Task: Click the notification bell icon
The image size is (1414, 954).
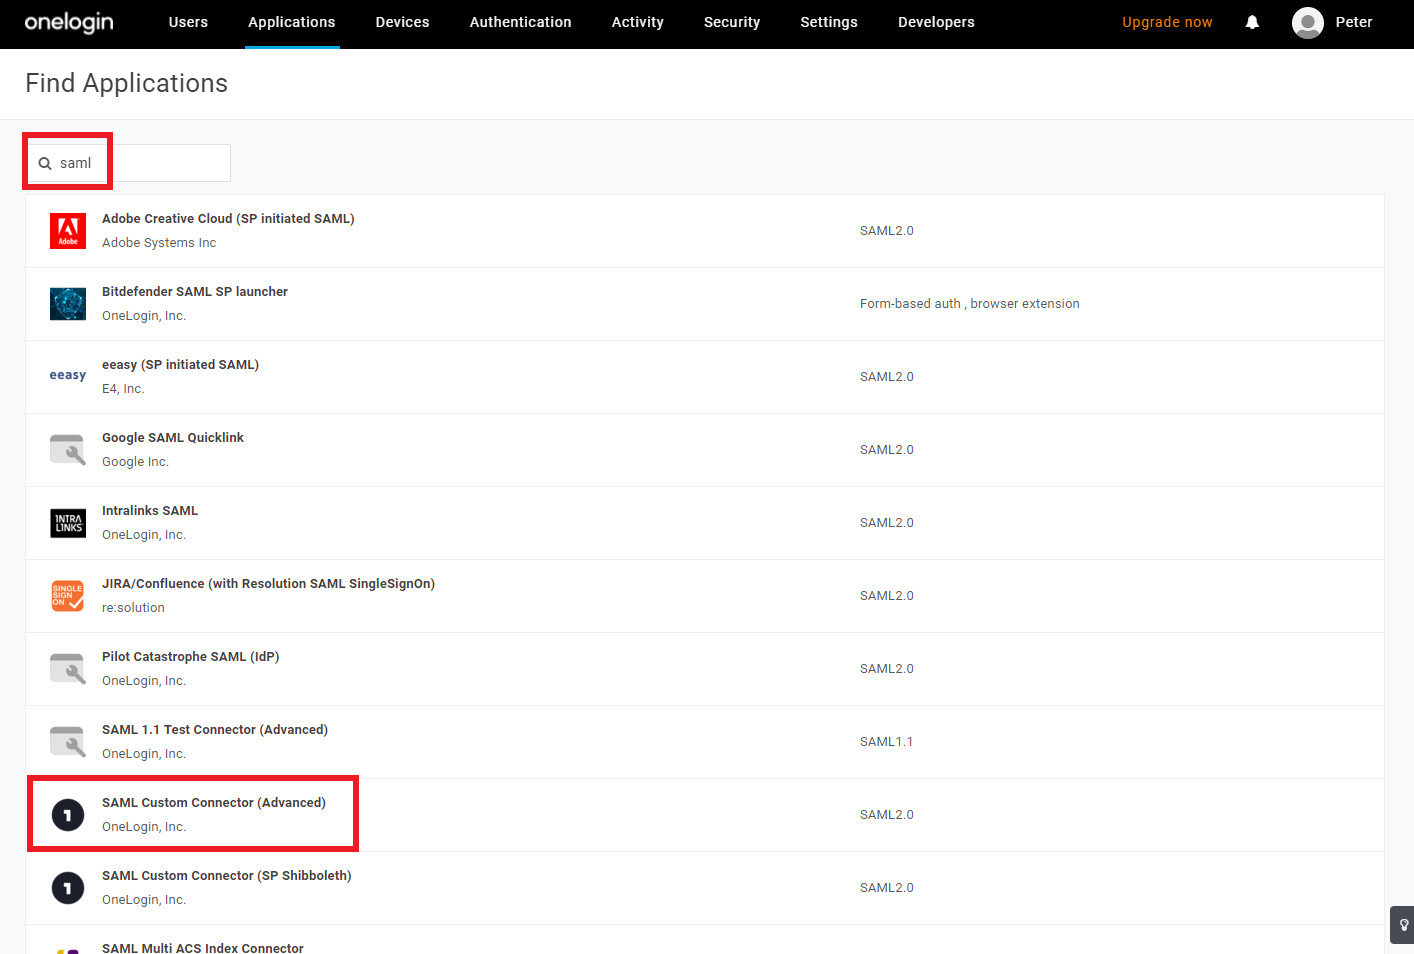Action: tap(1252, 22)
